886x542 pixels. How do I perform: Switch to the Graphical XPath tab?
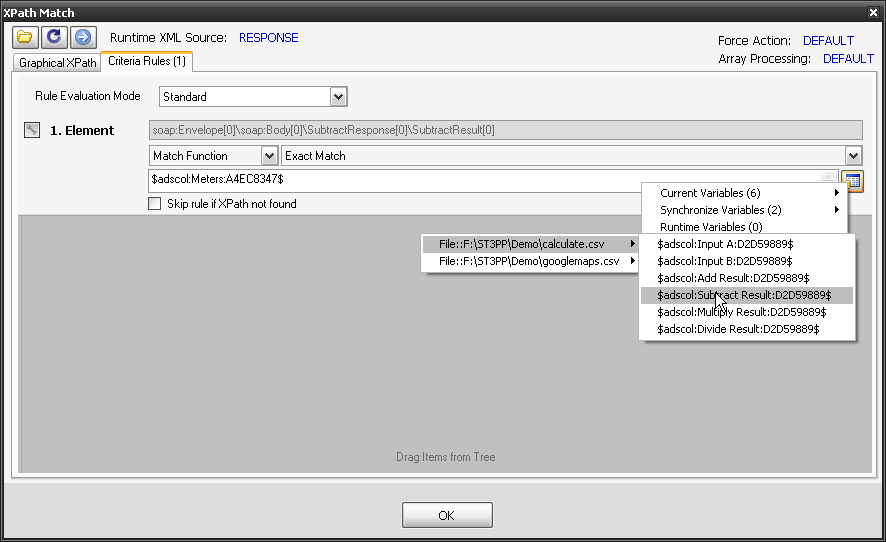point(57,62)
